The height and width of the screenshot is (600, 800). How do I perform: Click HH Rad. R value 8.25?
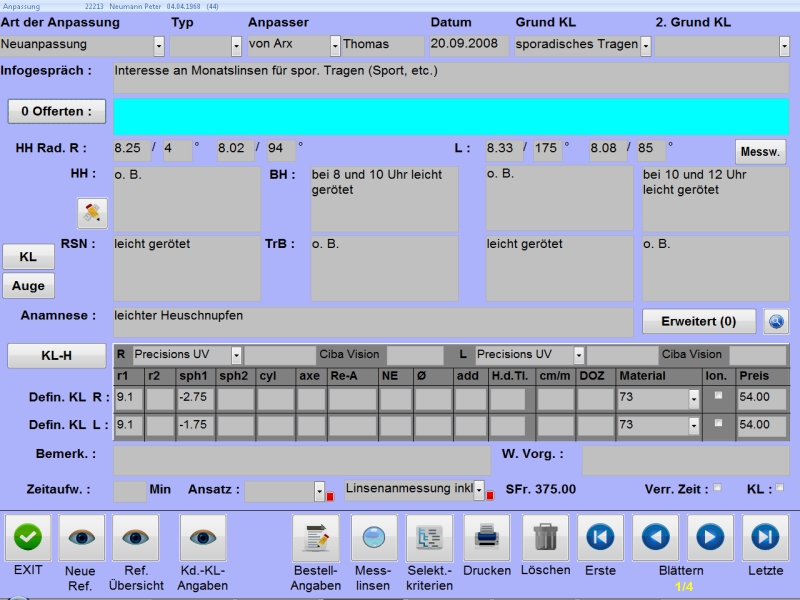(x=132, y=150)
